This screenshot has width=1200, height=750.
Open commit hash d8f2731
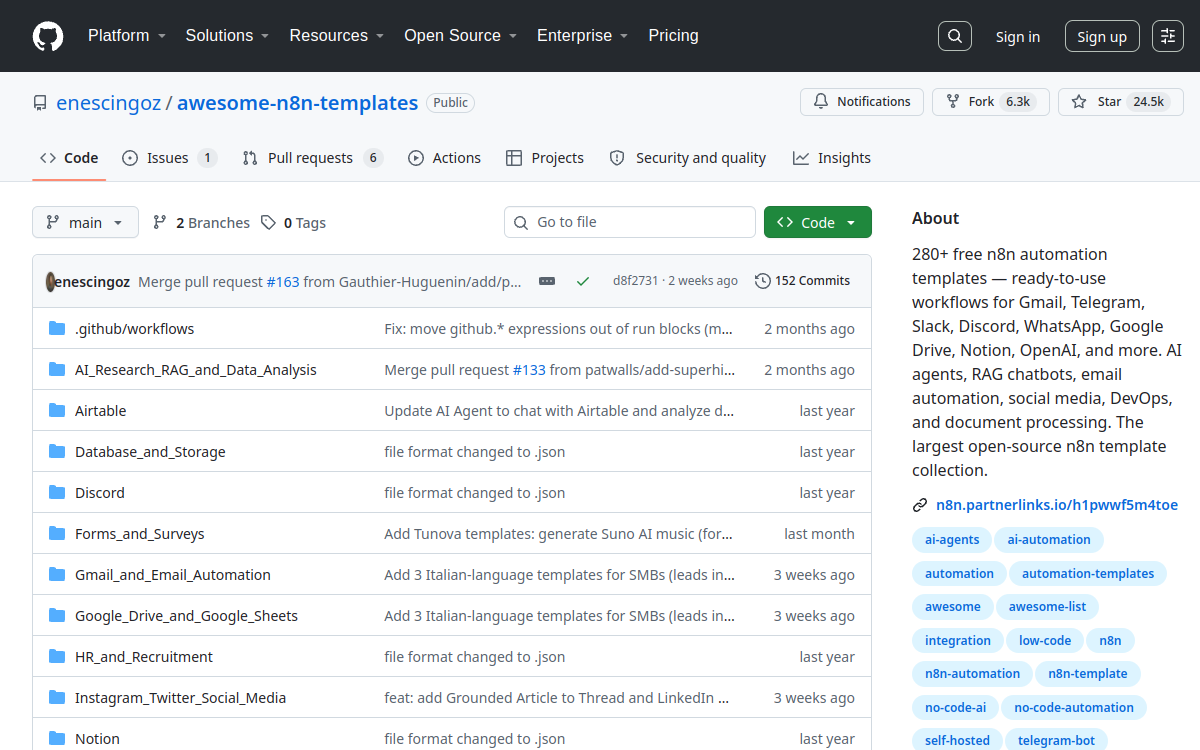(636, 281)
